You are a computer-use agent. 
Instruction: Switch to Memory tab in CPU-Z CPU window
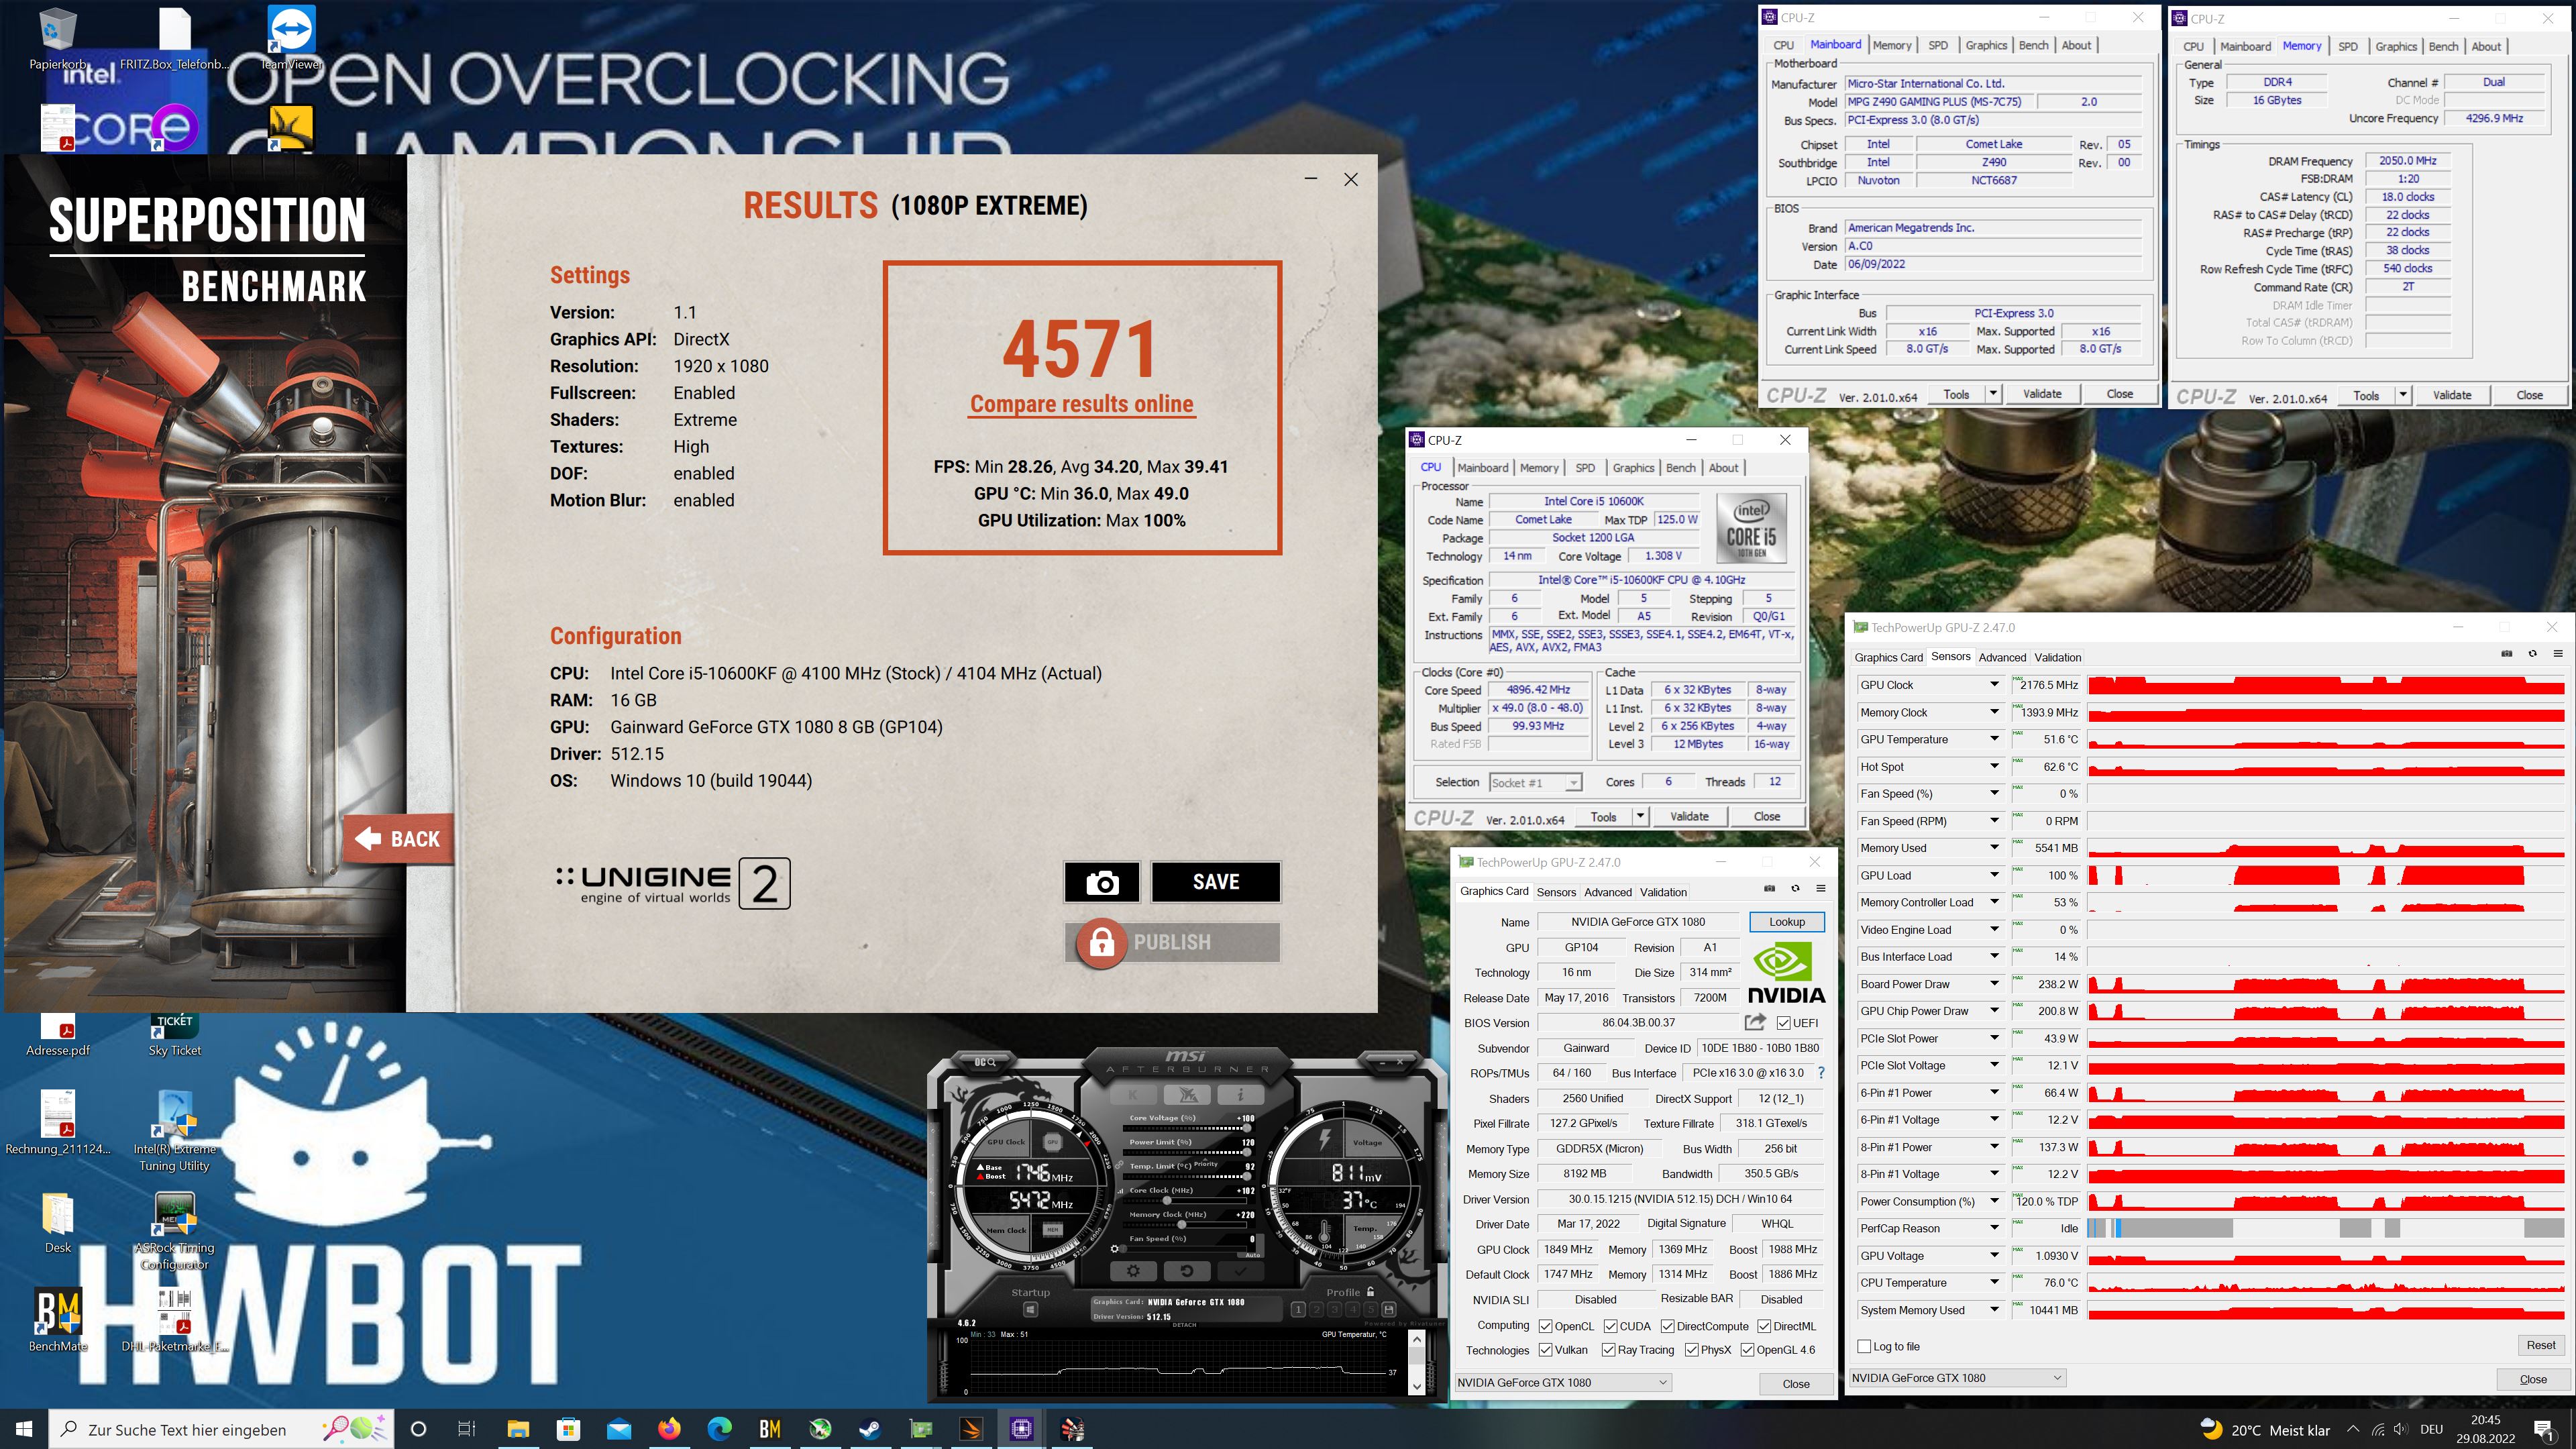1539,467
